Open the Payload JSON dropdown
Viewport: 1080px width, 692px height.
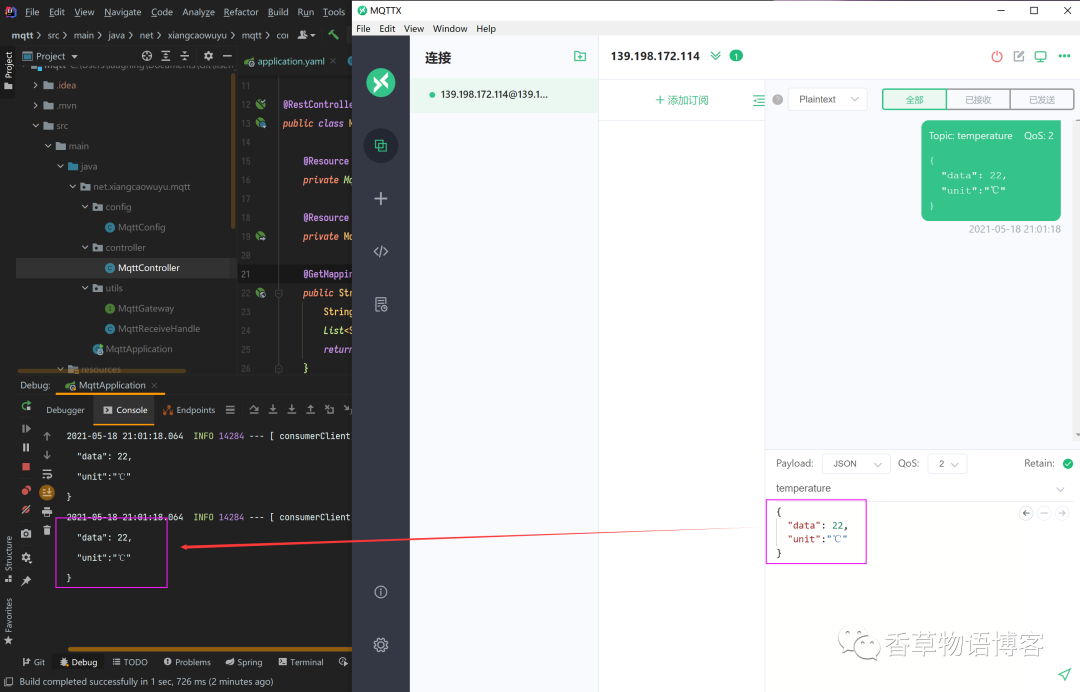[856, 464]
